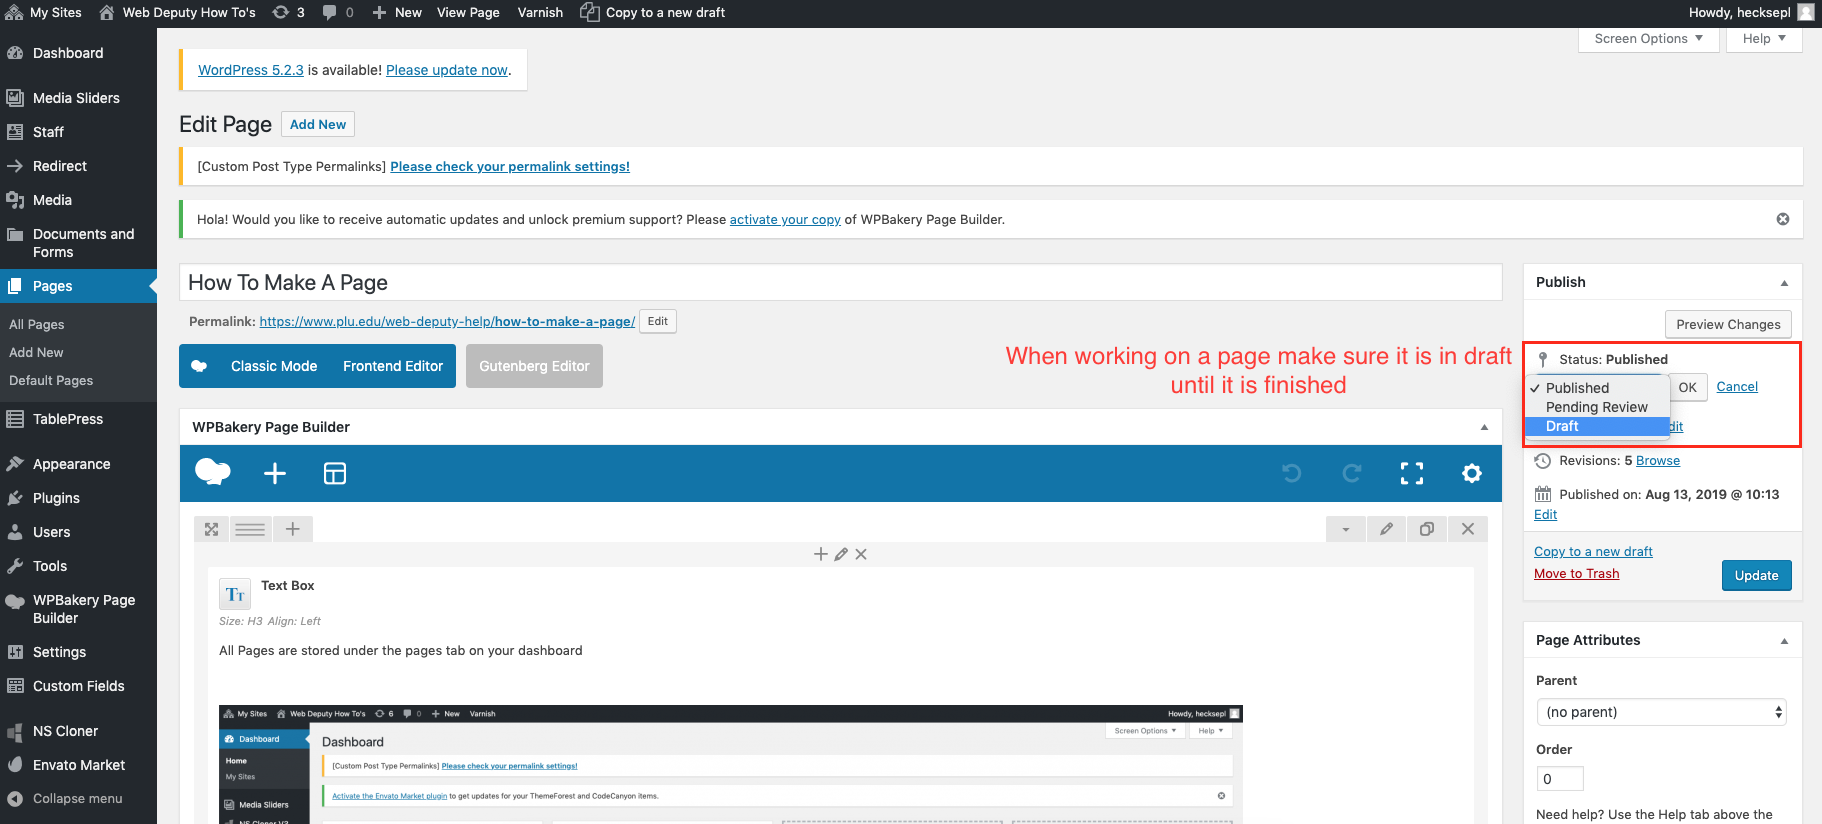
Task: Open Settings menu in sidebar
Action: pyautogui.click(x=59, y=652)
